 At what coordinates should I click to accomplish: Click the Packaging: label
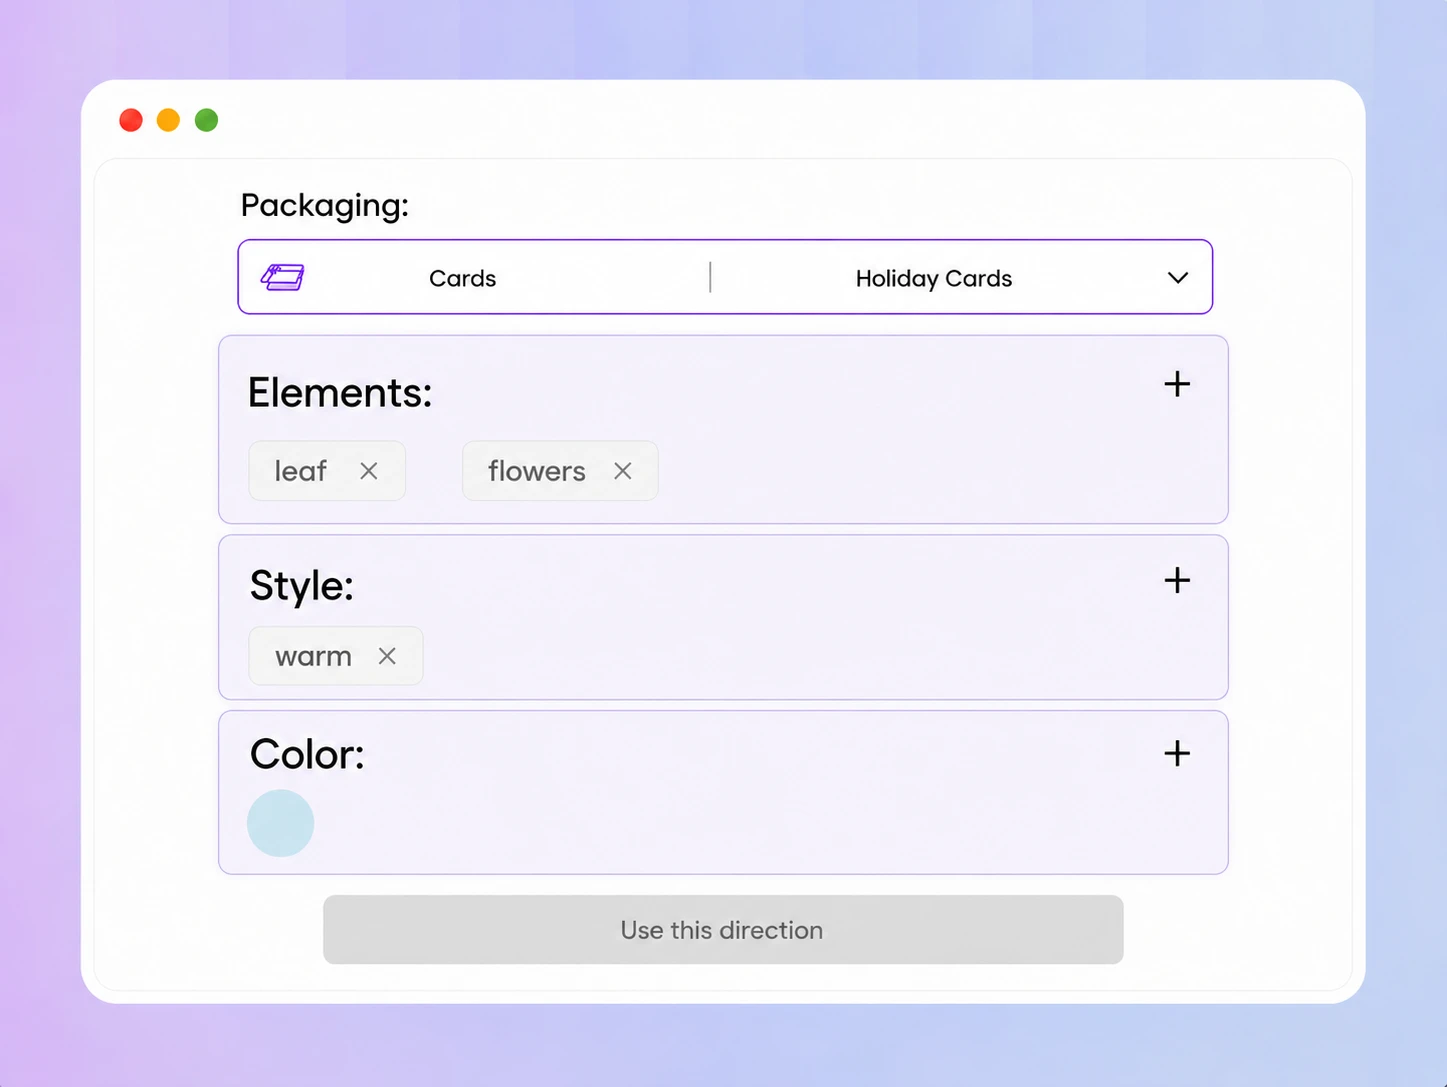[325, 205]
